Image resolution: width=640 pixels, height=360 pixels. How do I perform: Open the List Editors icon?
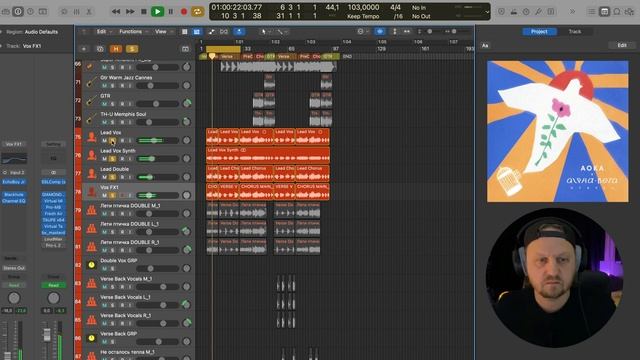[591, 12]
